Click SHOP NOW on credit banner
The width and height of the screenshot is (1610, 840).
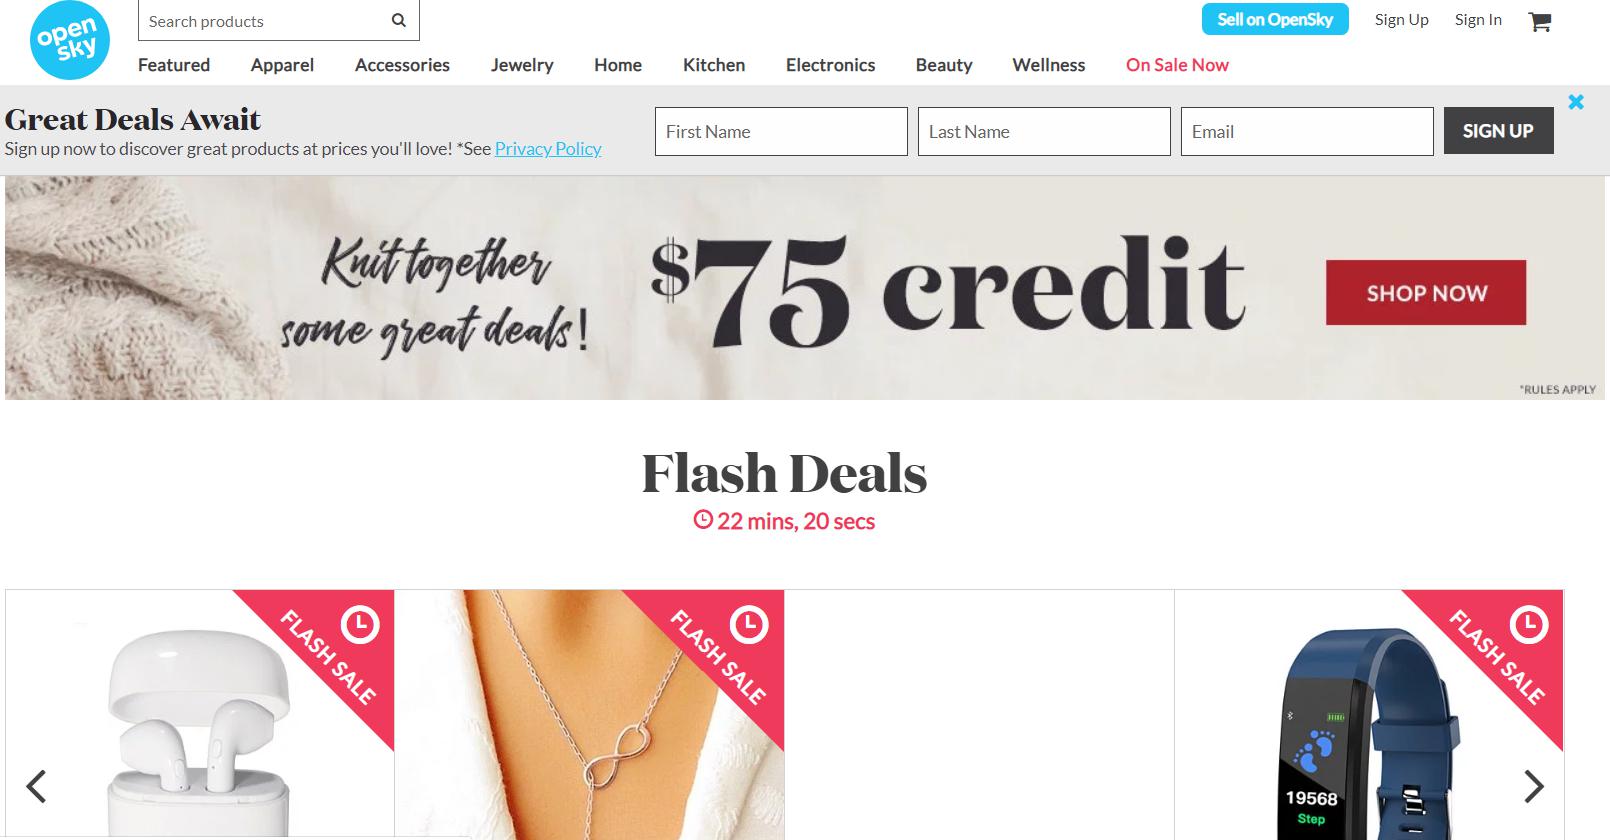[x=1426, y=292]
